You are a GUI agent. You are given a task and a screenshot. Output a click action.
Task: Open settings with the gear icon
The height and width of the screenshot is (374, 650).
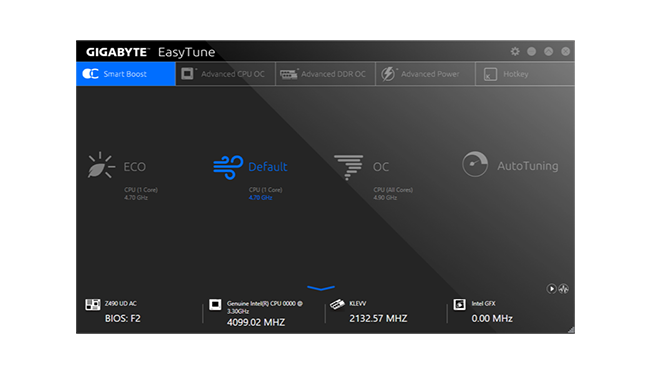[x=515, y=51]
